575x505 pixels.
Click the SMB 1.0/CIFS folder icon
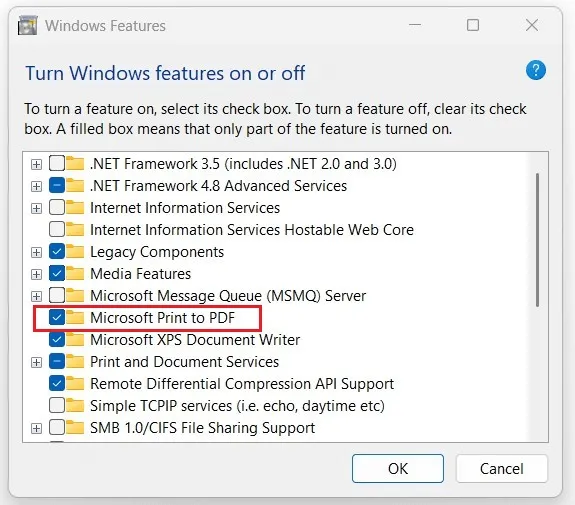(75, 428)
